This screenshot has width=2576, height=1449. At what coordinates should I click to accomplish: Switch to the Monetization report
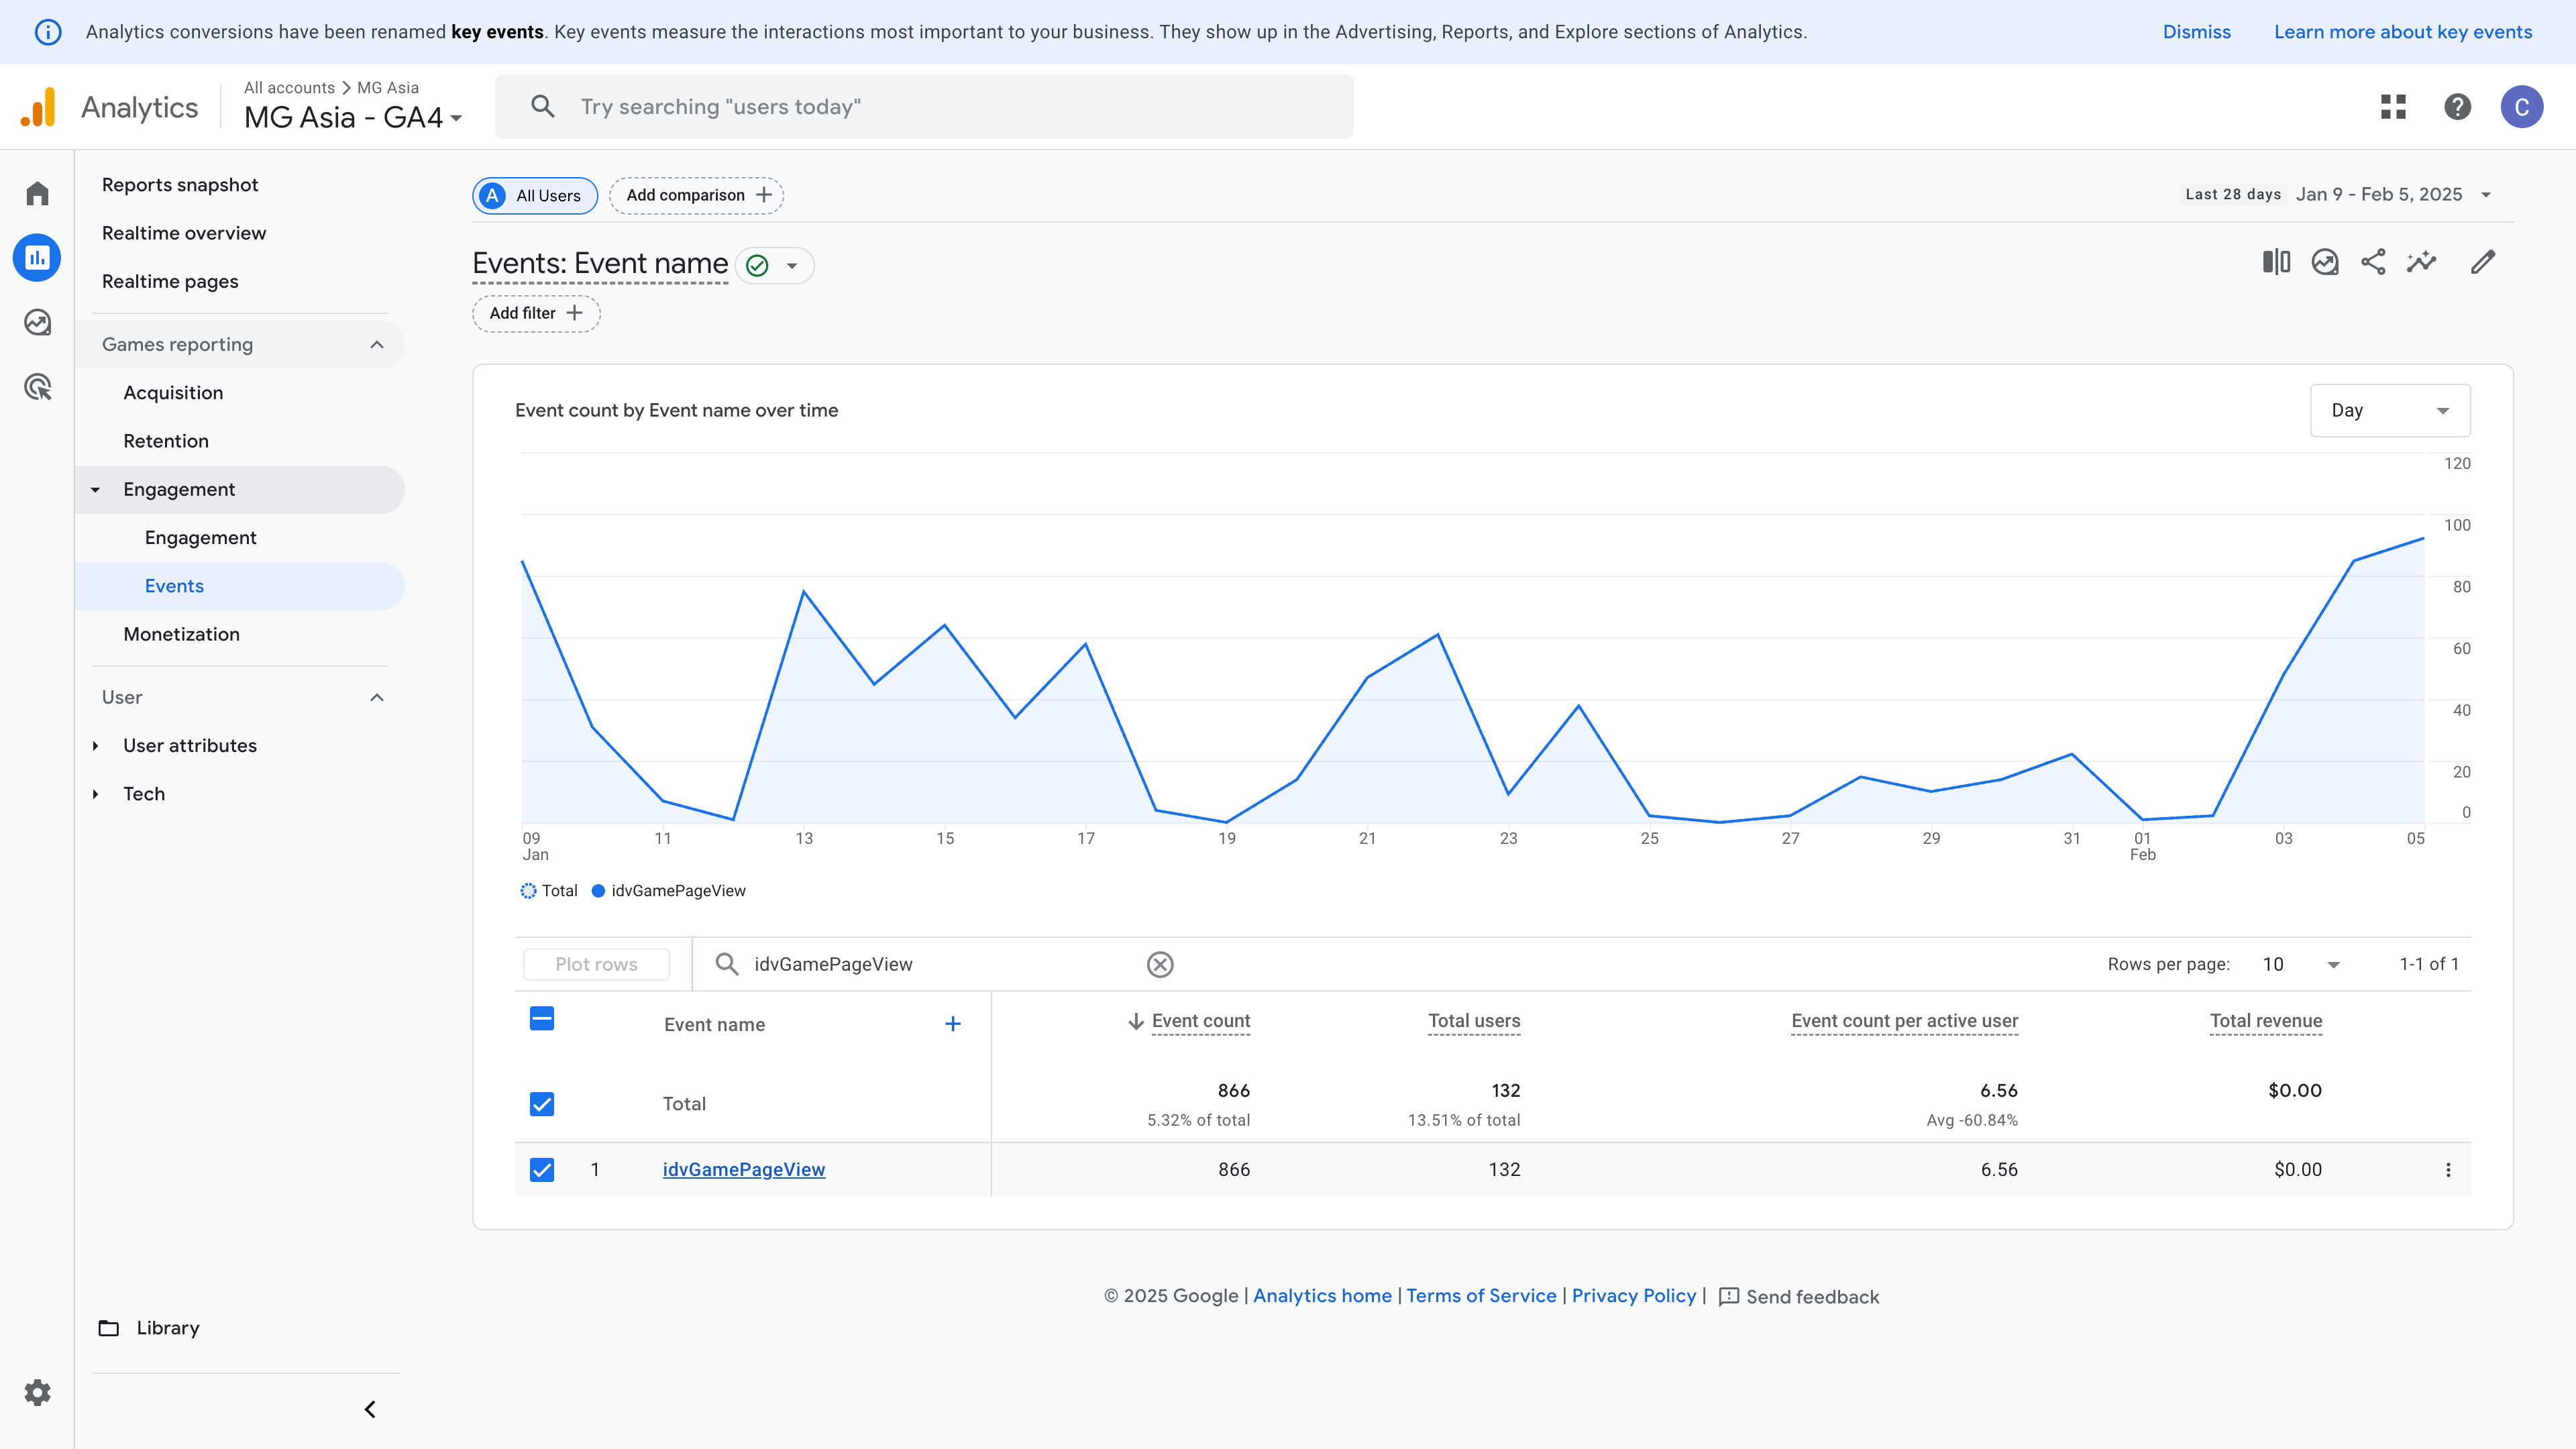point(181,634)
